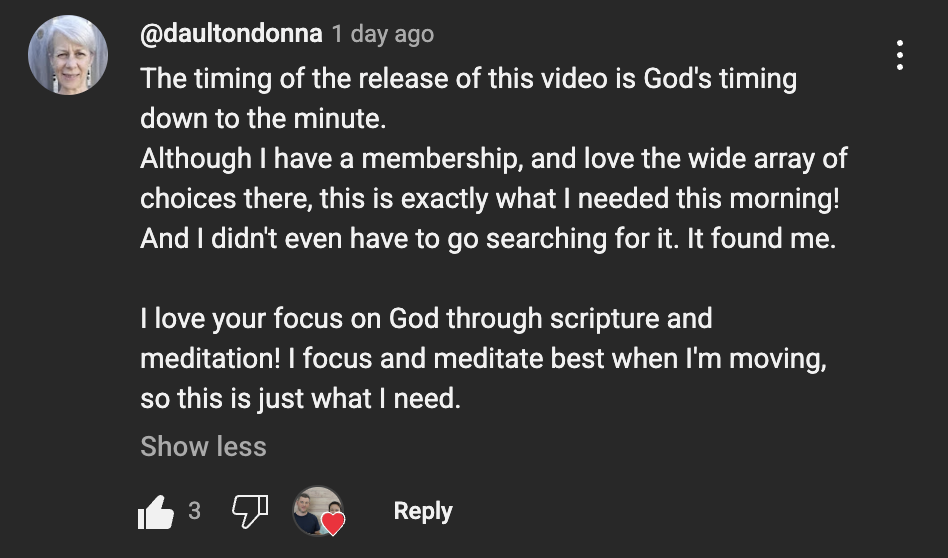Screen dimensions: 948x558
Task: Click the like count number 3
Action: [195, 511]
